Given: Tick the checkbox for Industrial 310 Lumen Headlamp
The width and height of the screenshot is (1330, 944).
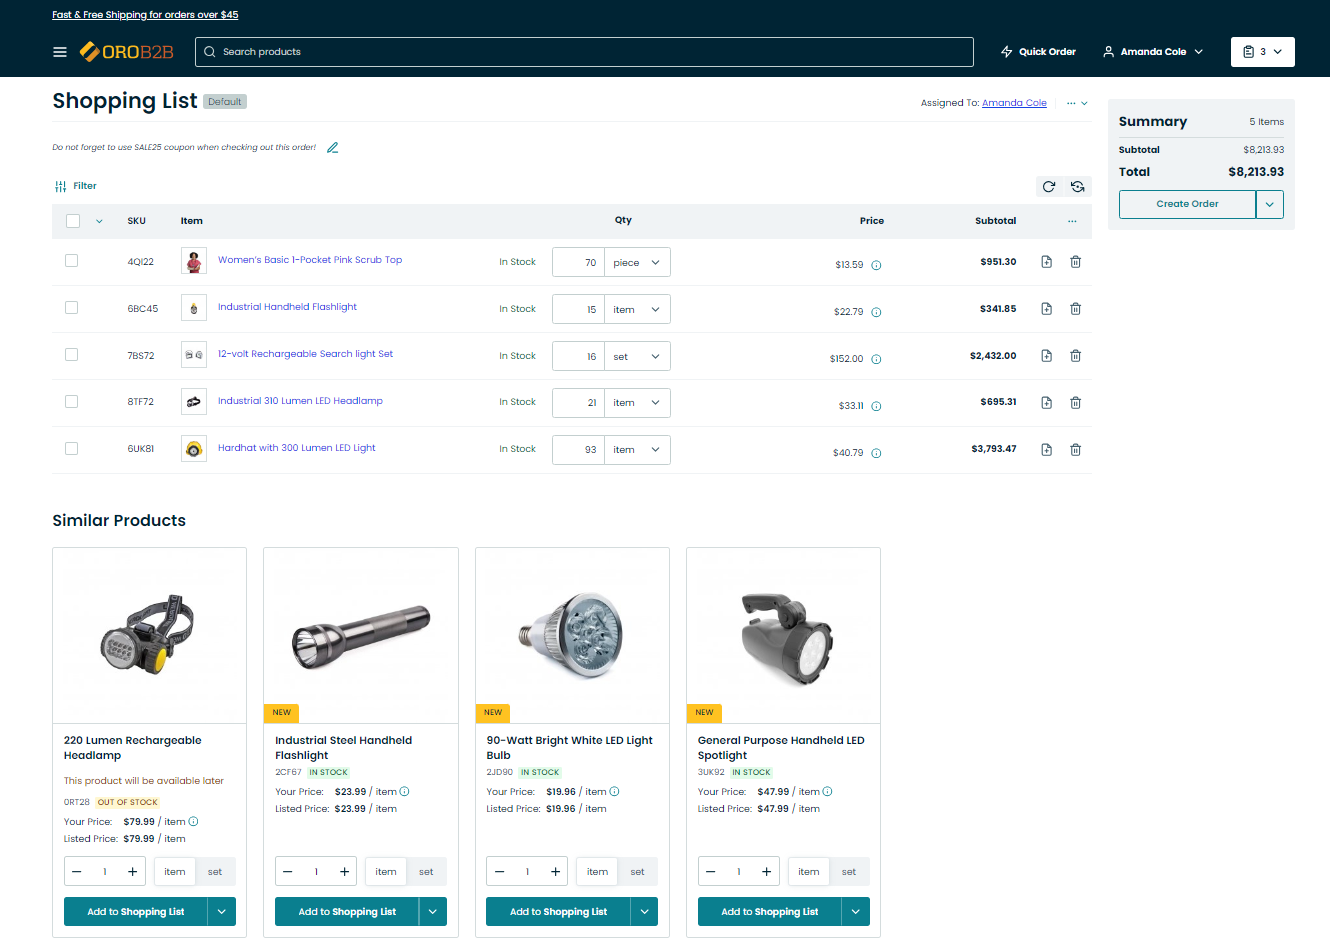Looking at the screenshot, I should click(x=71, y=402).
